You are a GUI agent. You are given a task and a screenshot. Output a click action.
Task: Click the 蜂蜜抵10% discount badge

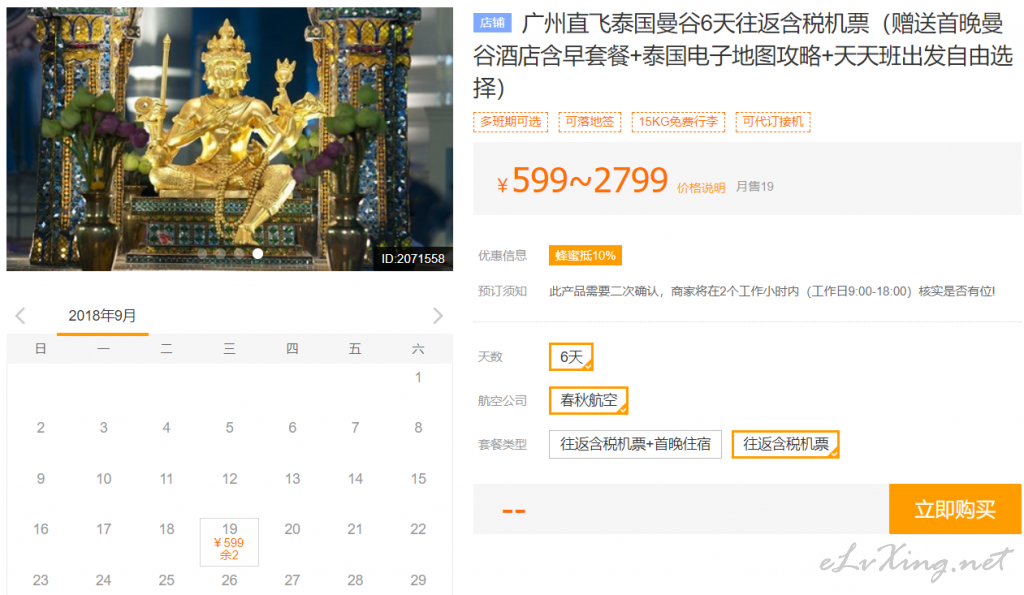click(585, 255)
